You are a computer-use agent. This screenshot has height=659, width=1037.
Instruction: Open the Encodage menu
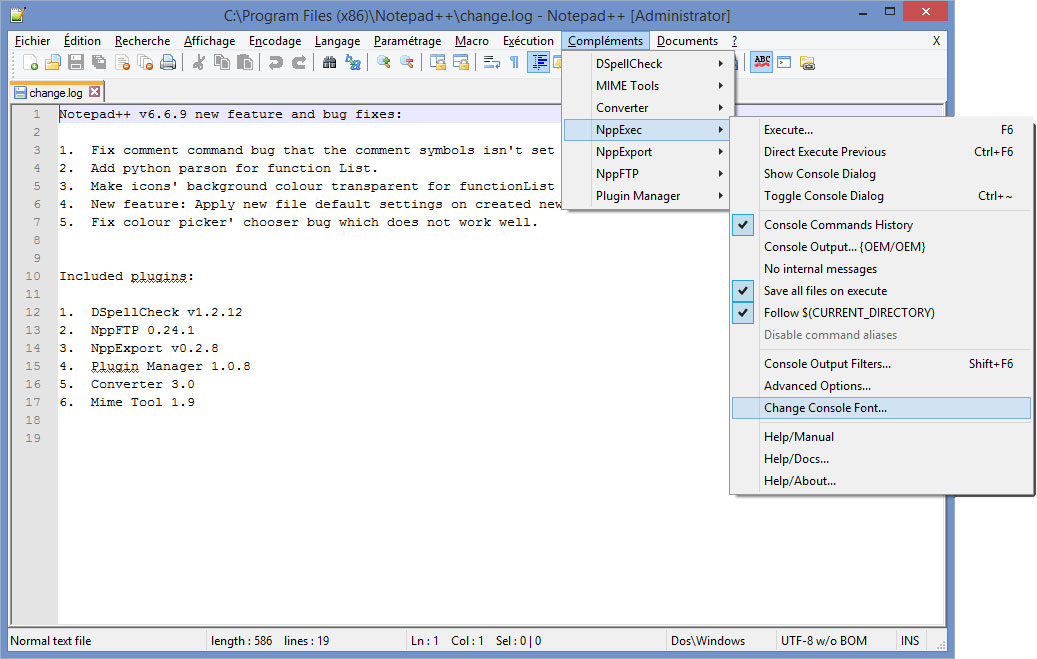(x=275, y=41)
